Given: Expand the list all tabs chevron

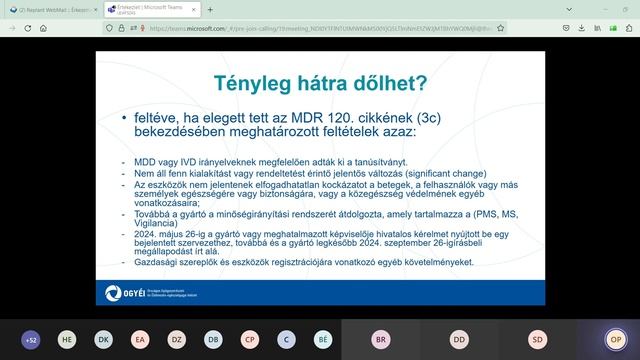Looking at the screenshot, I should (x=569, y=9).
